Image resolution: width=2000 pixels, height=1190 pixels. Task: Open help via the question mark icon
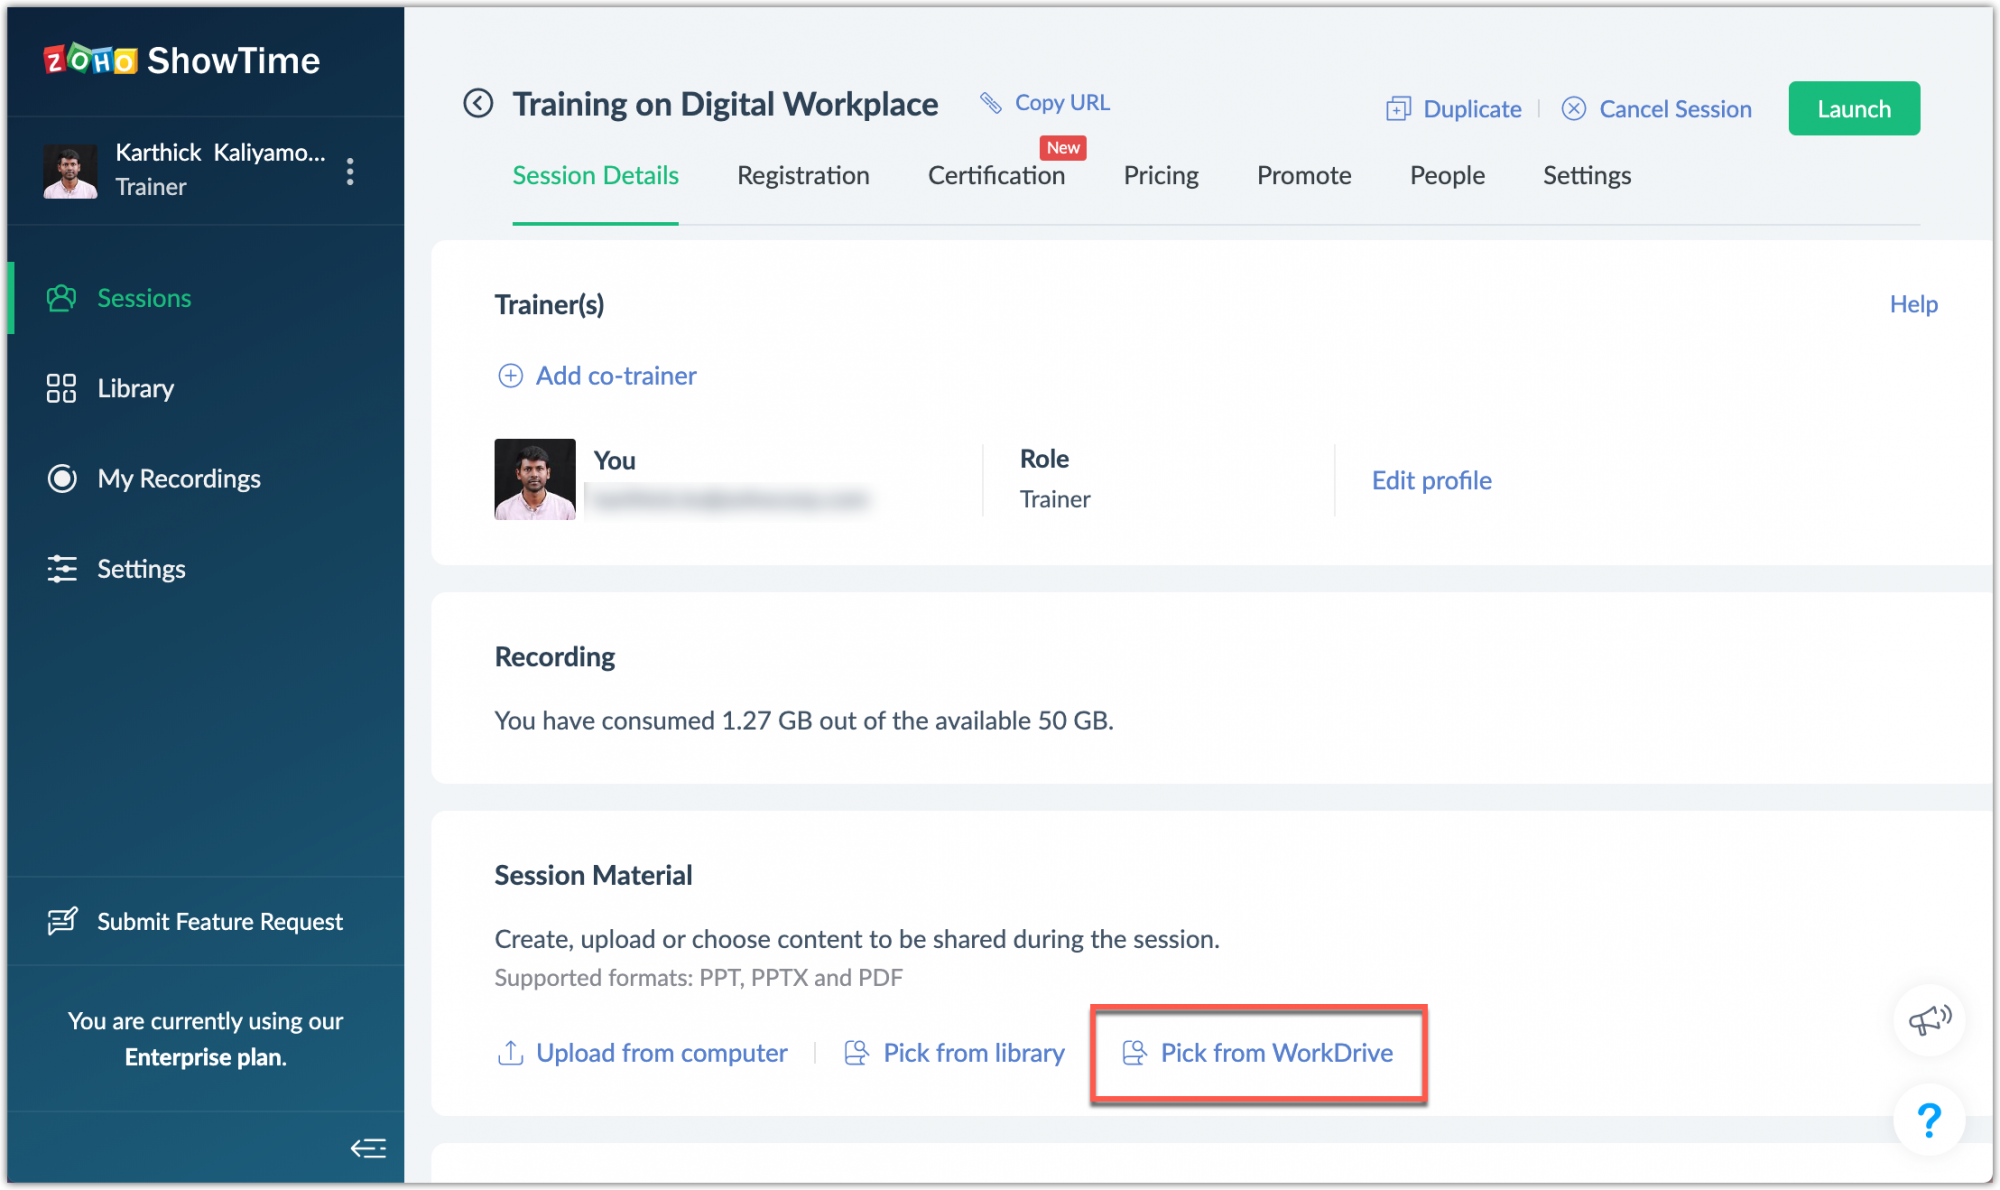[x=1929, y=1120]
